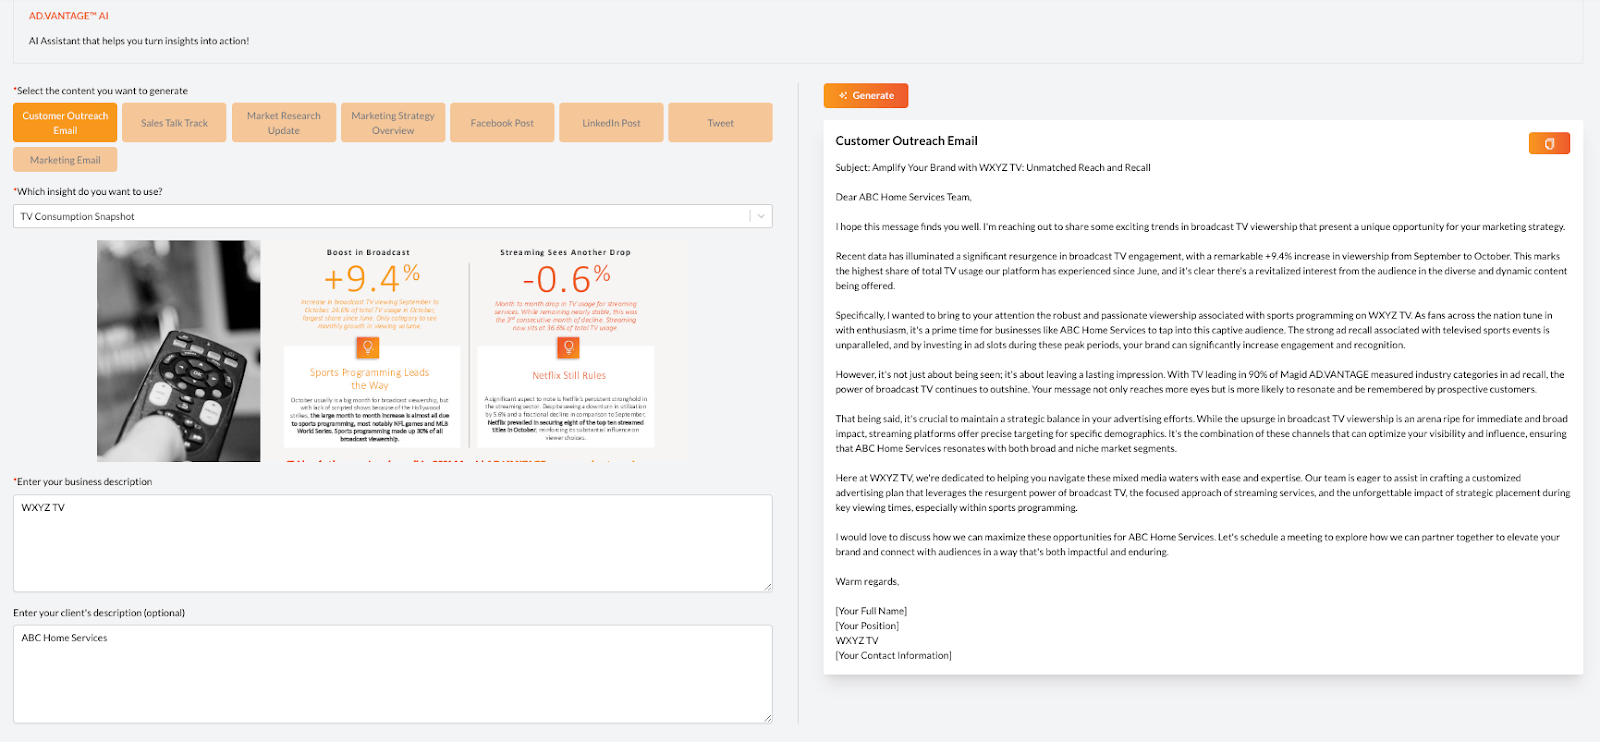Open the TV Consumption Snapshot selector
Screen dimensions: 1600x742
tap(380, 216)
